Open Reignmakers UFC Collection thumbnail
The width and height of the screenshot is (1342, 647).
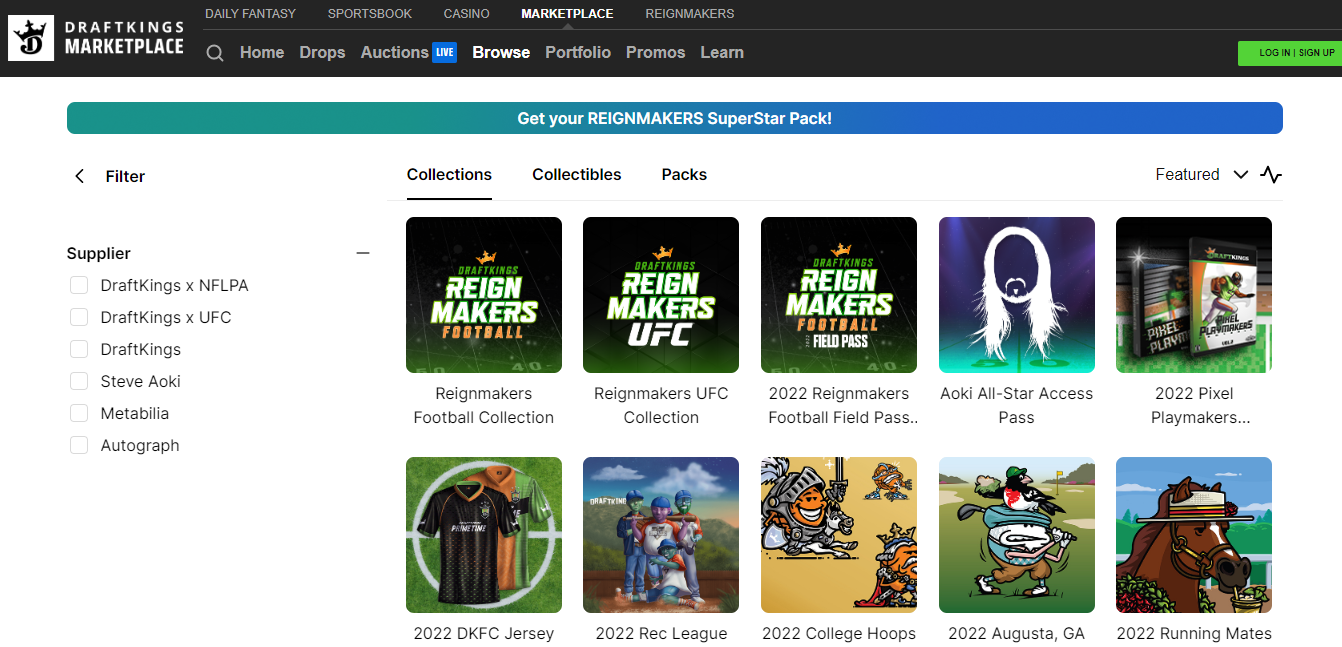point(661,295)
